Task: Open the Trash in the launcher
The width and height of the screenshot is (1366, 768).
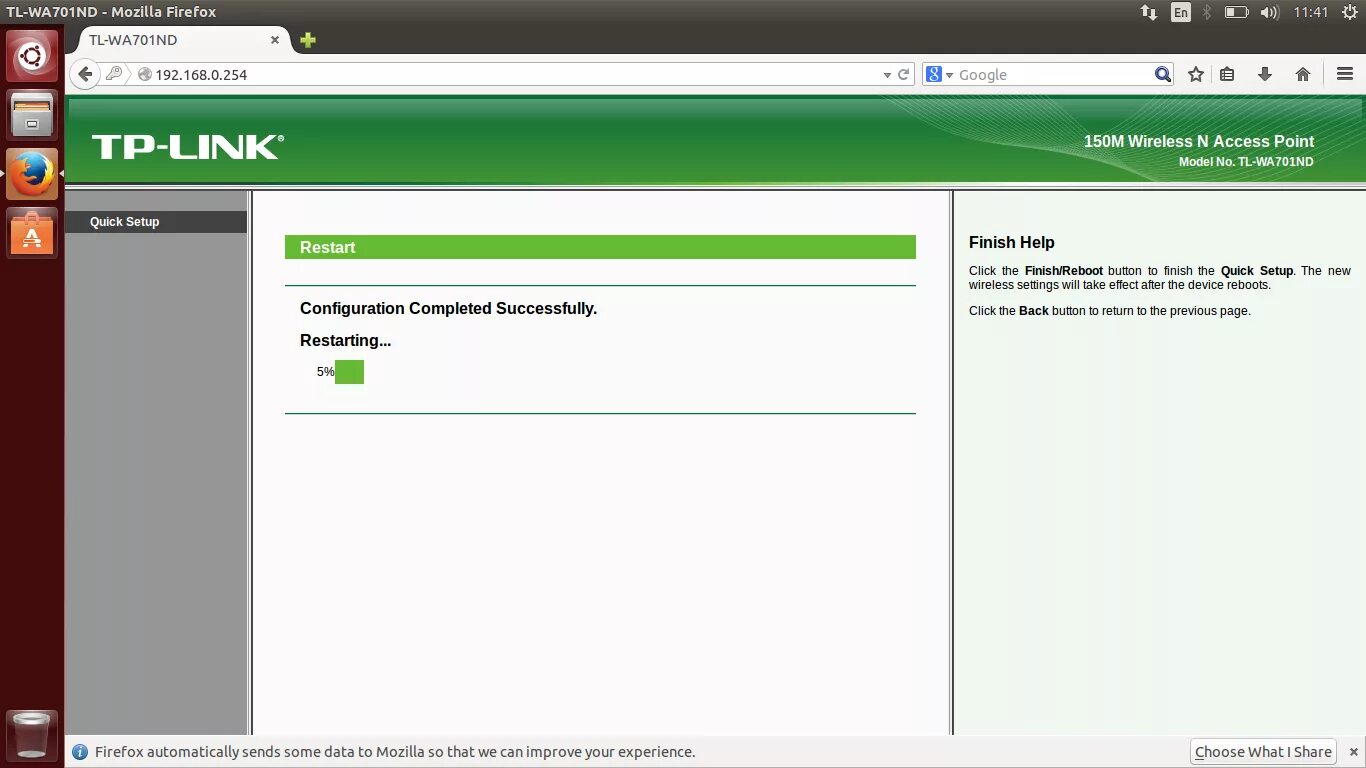Action: pyautogui.click(x=32, y=735)
